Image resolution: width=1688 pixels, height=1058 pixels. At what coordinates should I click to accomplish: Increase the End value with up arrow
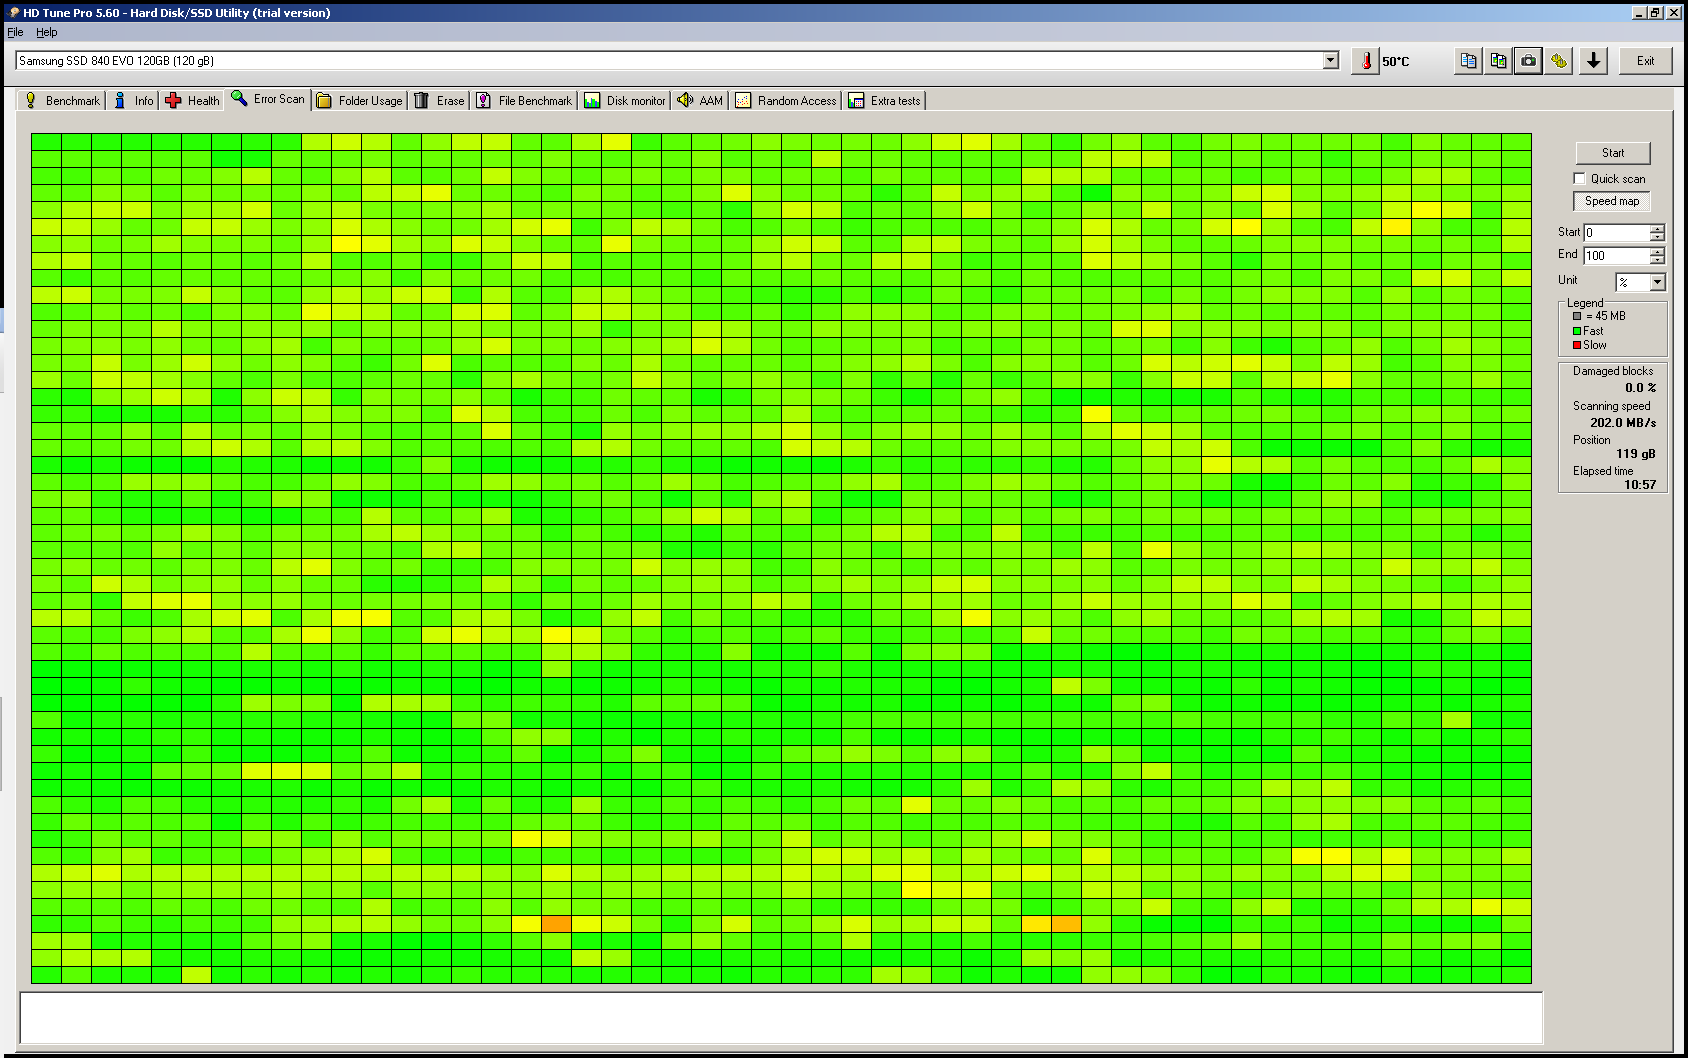[1657, 251]
